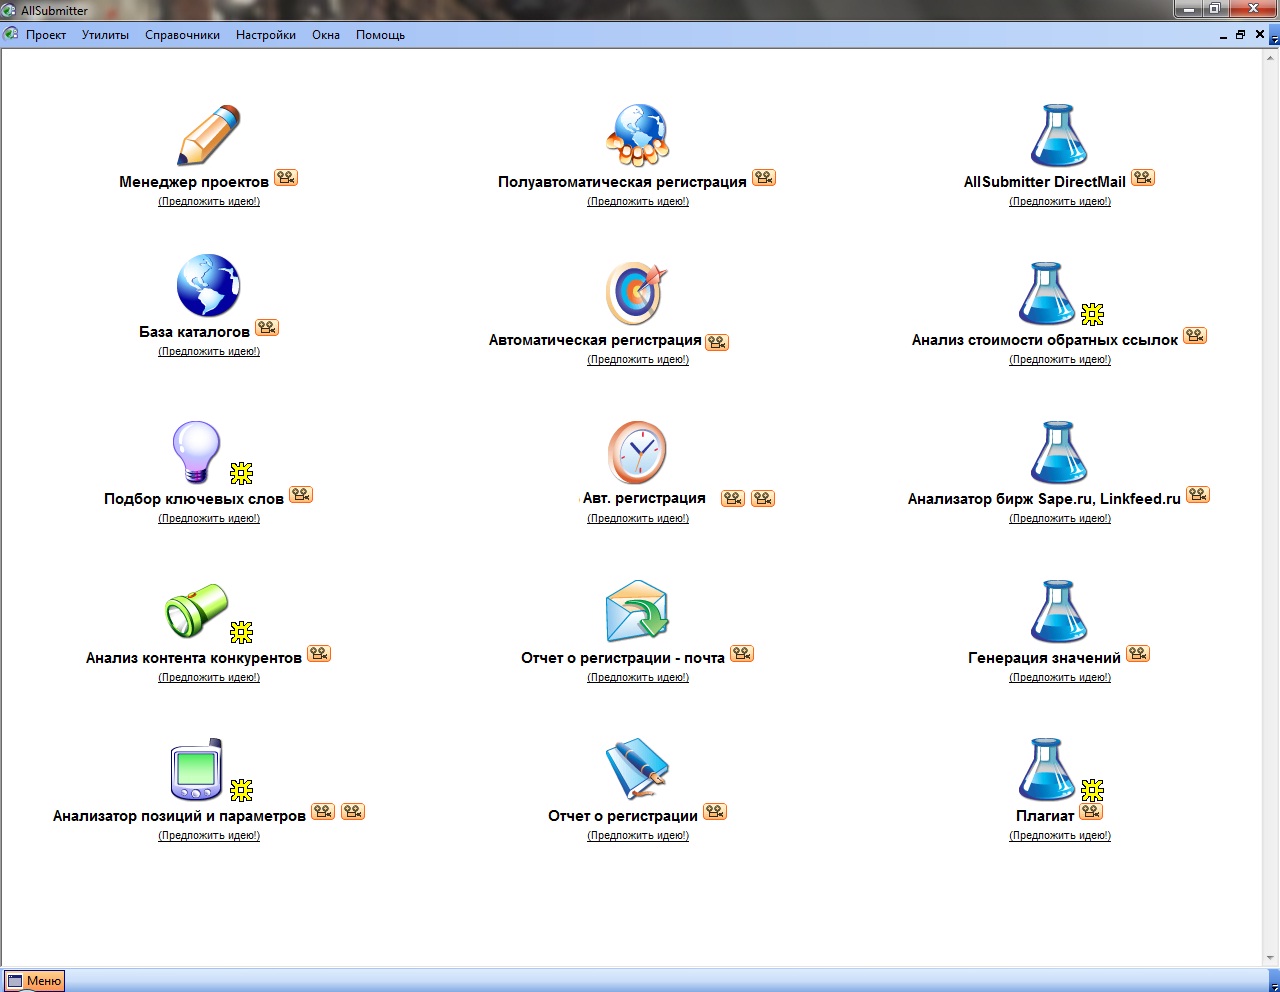Click the Отчет о регистрации pen-and-notebook icon
The width and height of the screenshot is (1280, 992).
pos(637,769)
